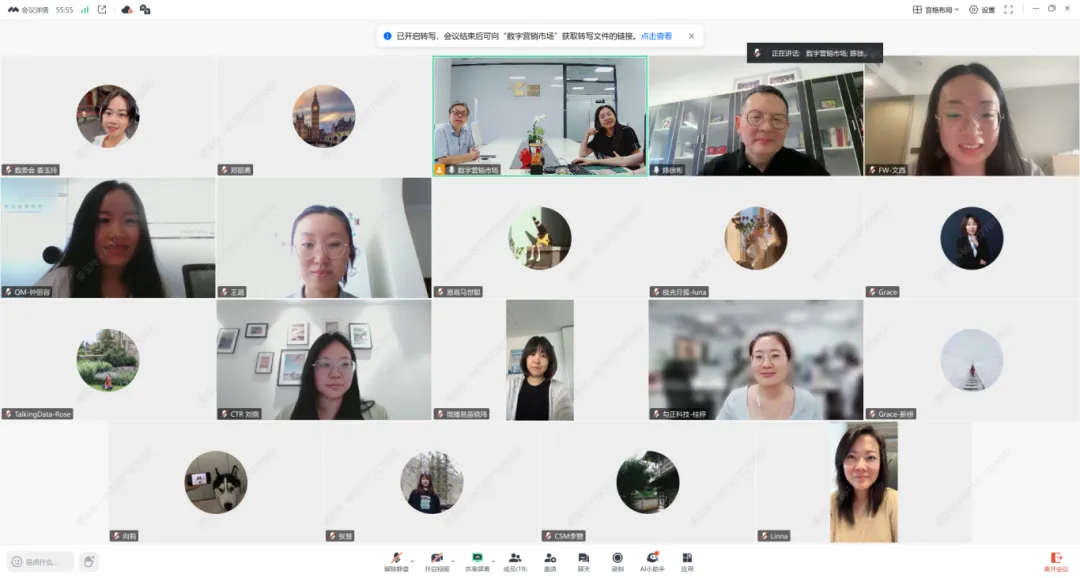Open the 聊天 chat panel

pyautogui.click(x=583, y=561)
